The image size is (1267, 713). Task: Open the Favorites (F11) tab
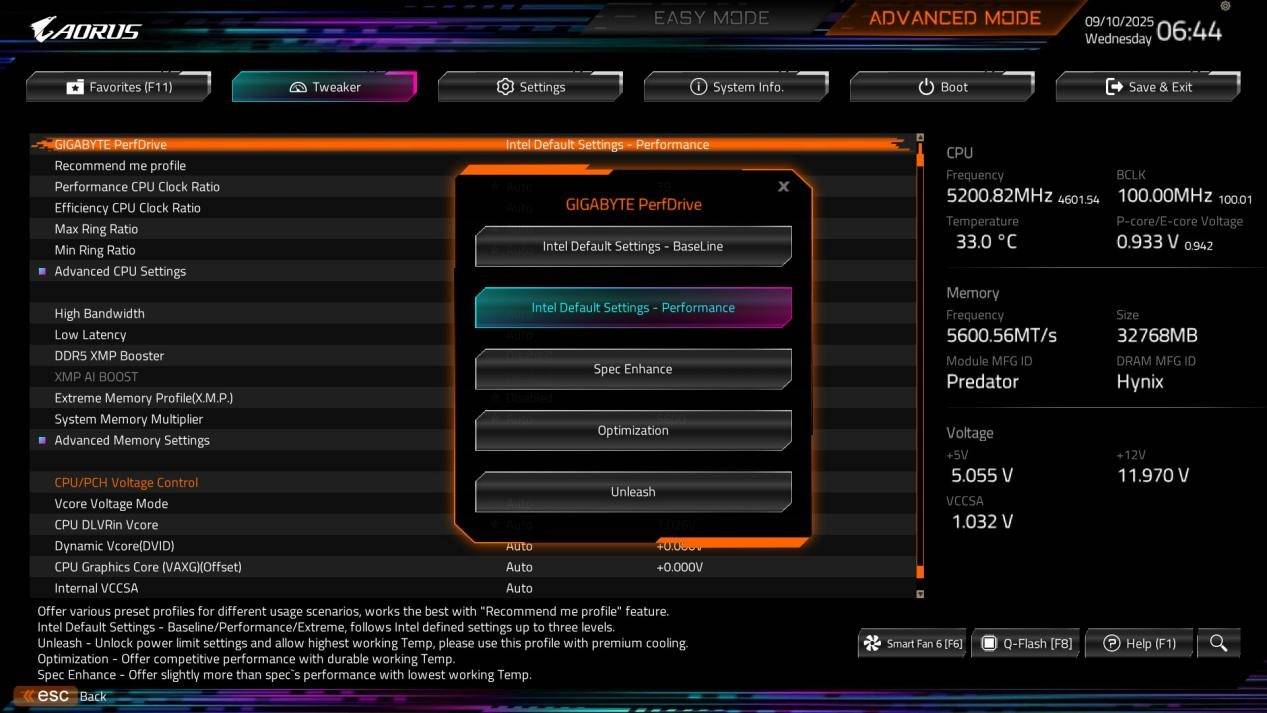(118, 87)
